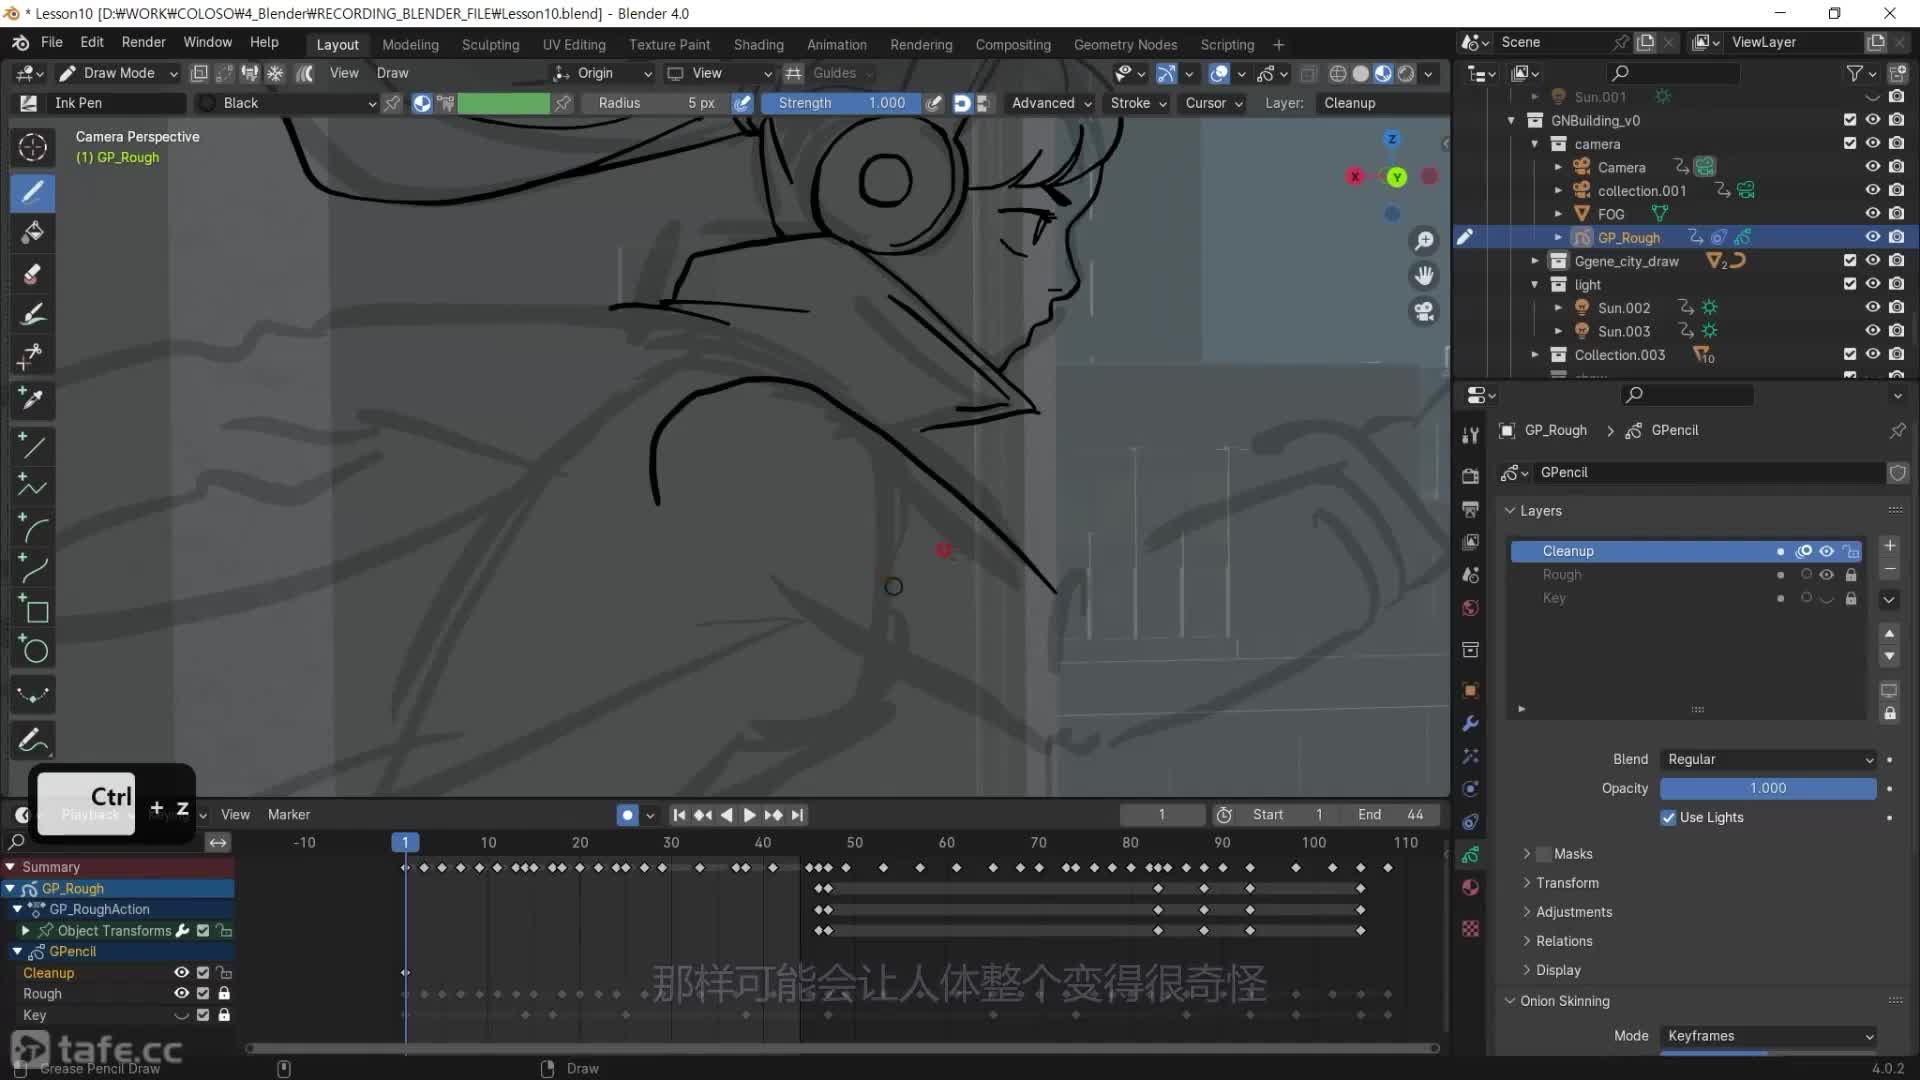The width and height of the screenshot is (1920, 1080).
Task: Open the Advanced brush settings dropdown
Action: (x=1048, y=103)
